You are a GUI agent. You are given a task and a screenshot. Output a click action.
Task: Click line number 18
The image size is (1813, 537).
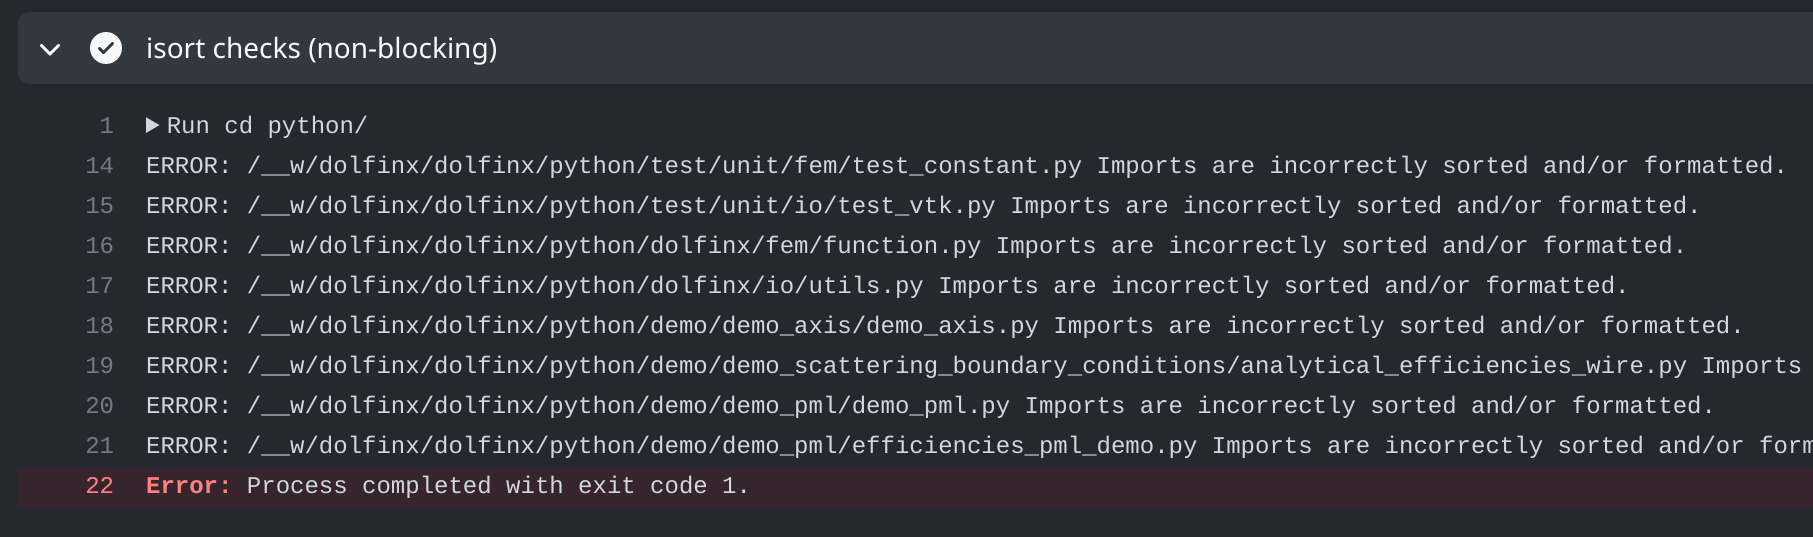(99, 326)
